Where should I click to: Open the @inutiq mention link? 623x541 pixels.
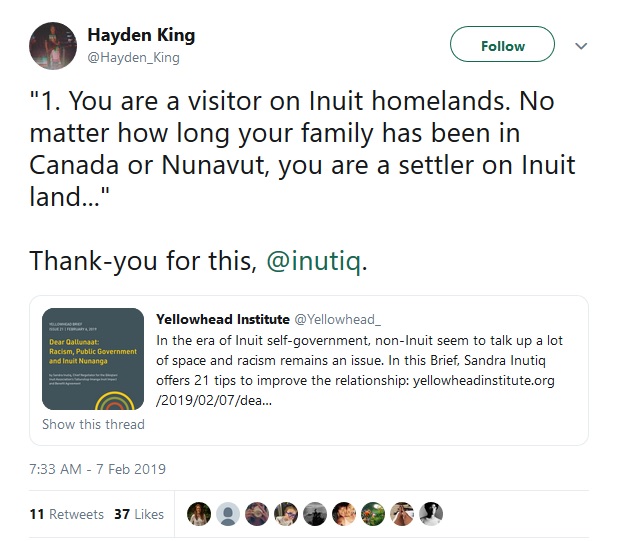click(314, 261)
